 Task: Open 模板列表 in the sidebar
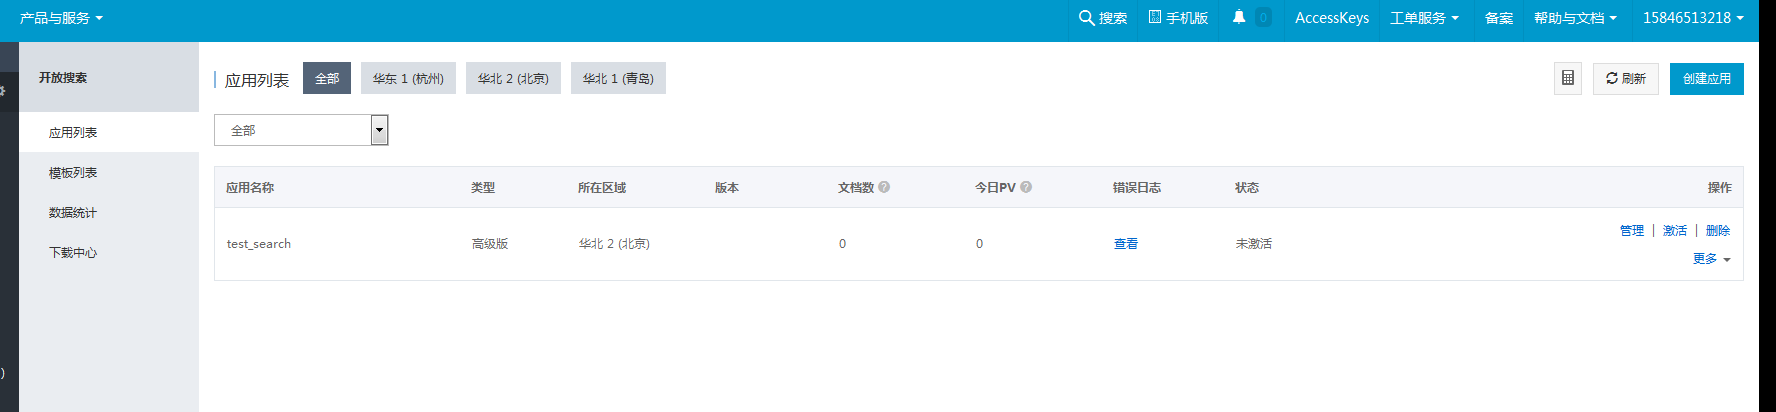(109, 172)
